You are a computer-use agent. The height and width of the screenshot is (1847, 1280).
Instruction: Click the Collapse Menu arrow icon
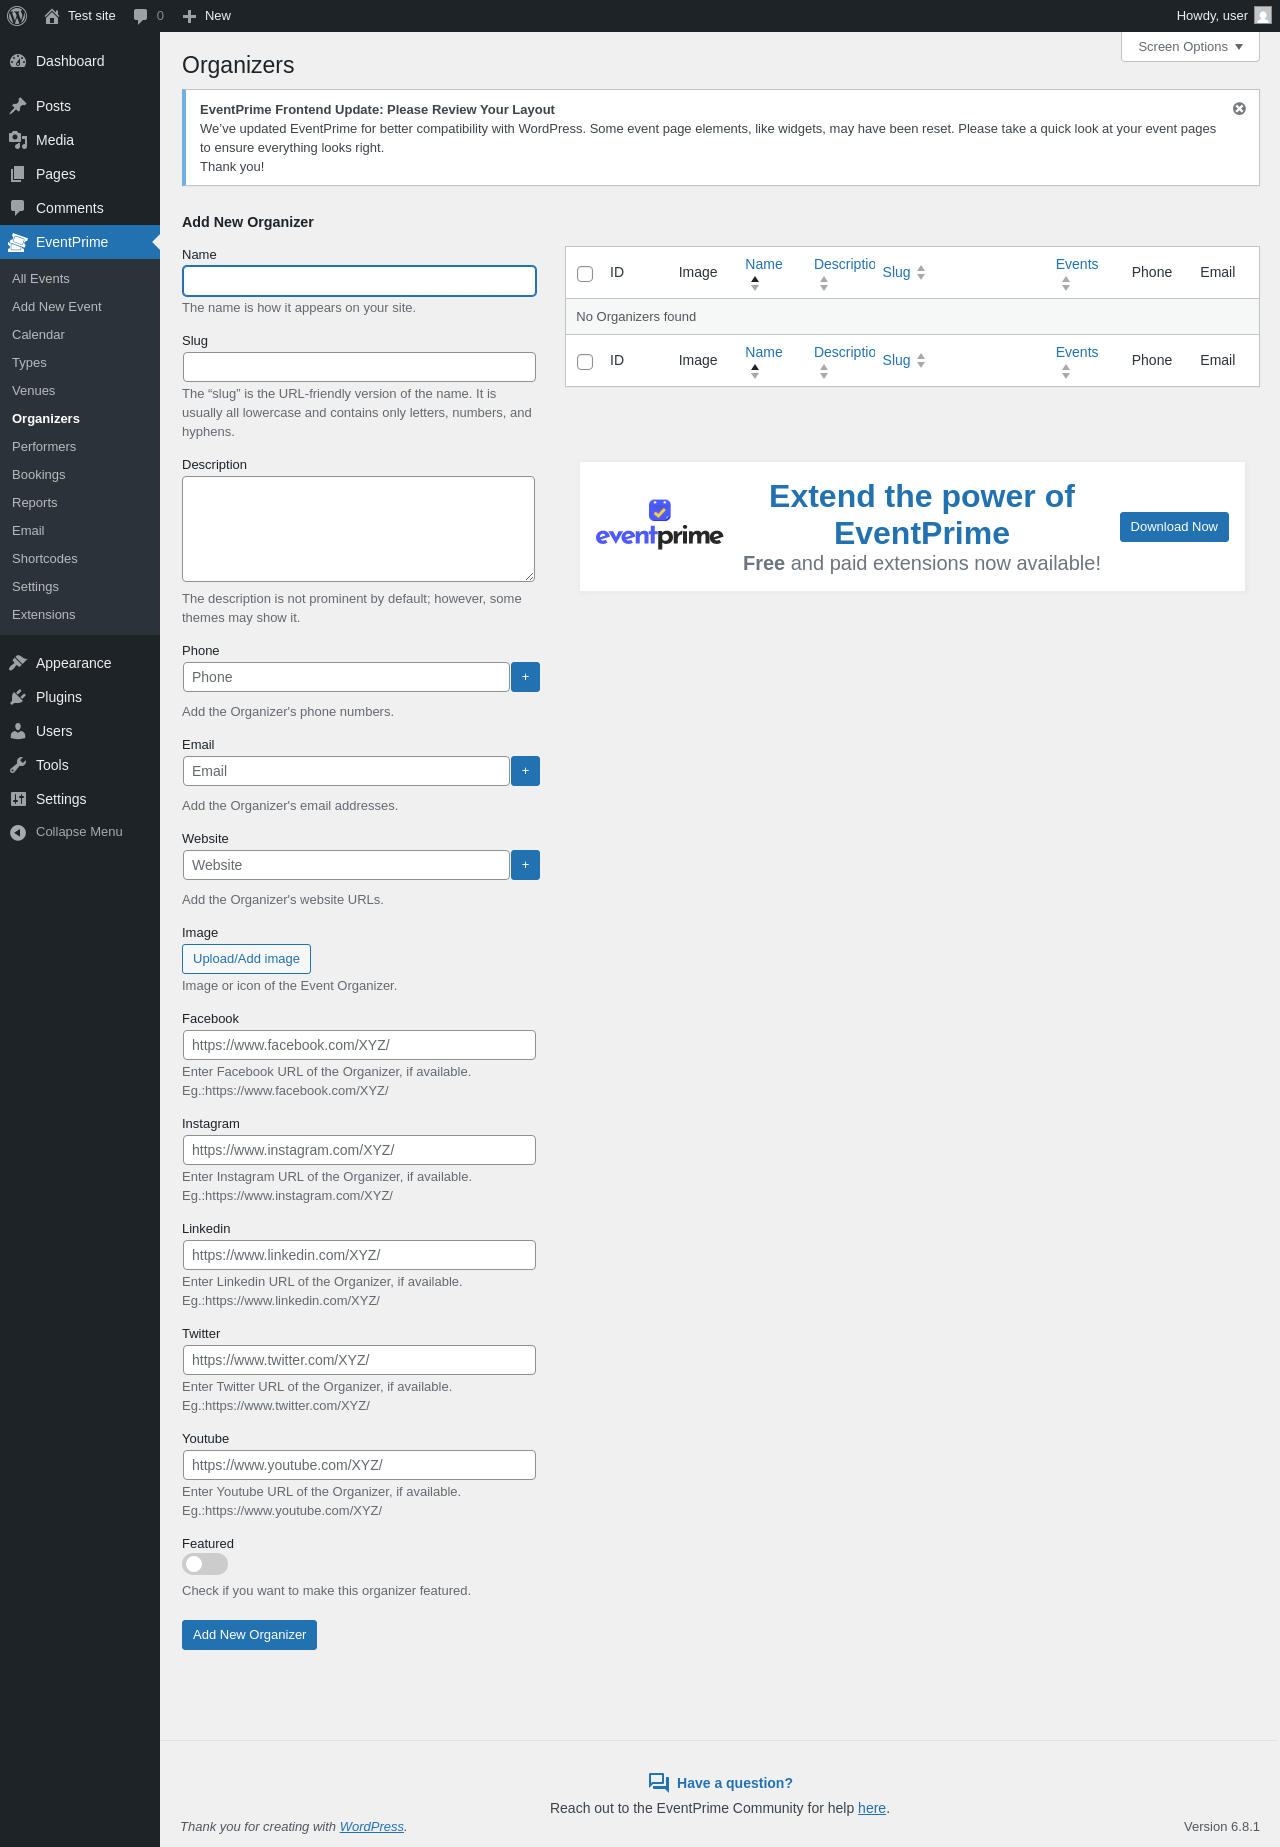pyautogui.click(x=18, y=832)
